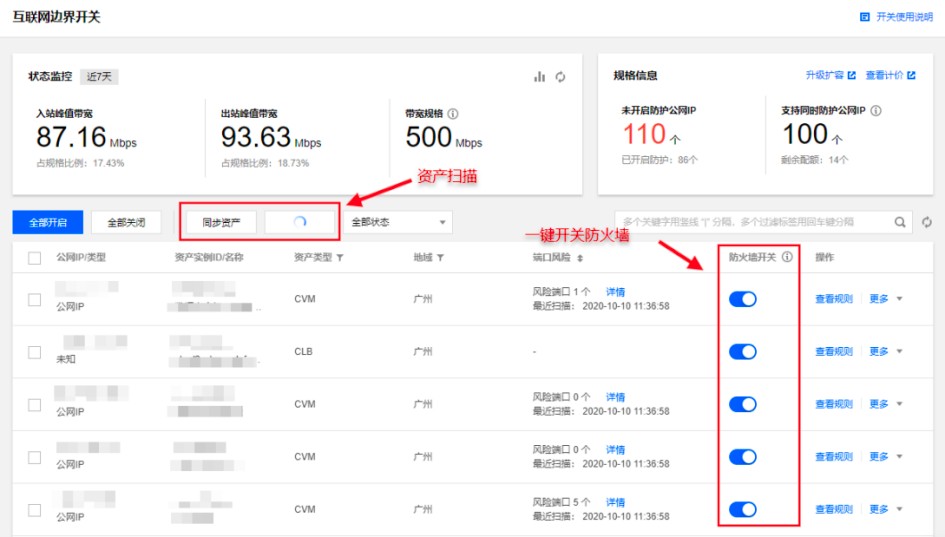
Task: Click the info icon next to 带宽规格
Action: click(453, 114)
